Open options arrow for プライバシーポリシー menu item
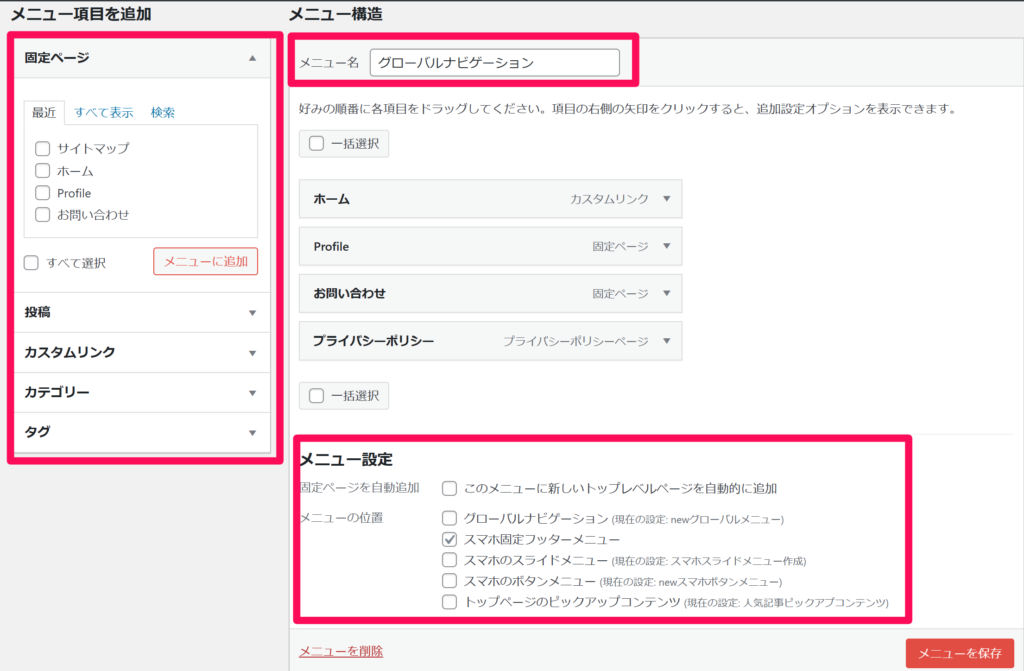The image size is (1024, 671). click(667, 341)
